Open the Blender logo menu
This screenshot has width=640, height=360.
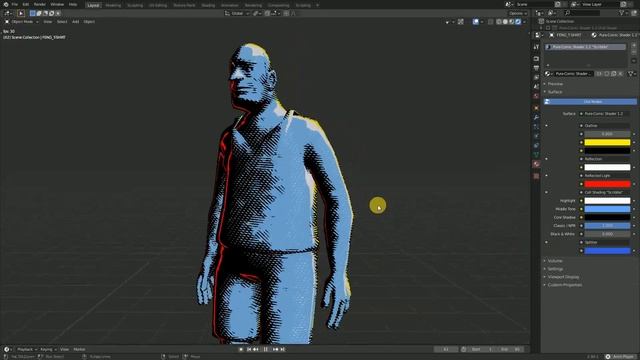(6, 4)
